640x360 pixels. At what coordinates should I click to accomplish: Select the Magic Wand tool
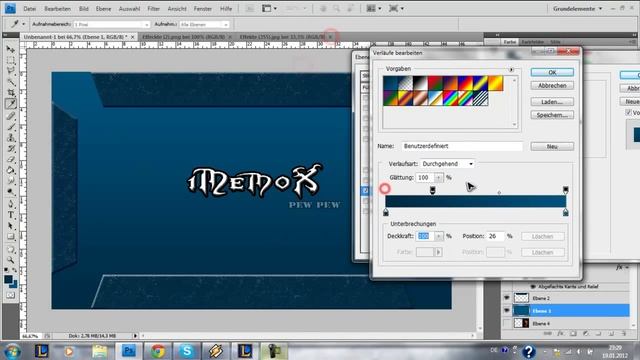[11, 82]
